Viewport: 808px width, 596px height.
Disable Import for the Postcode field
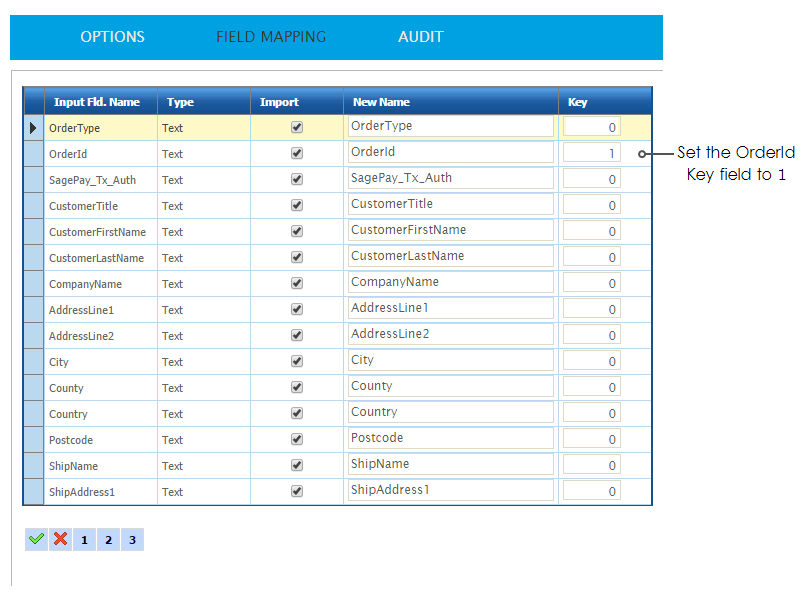coord(296,440)
